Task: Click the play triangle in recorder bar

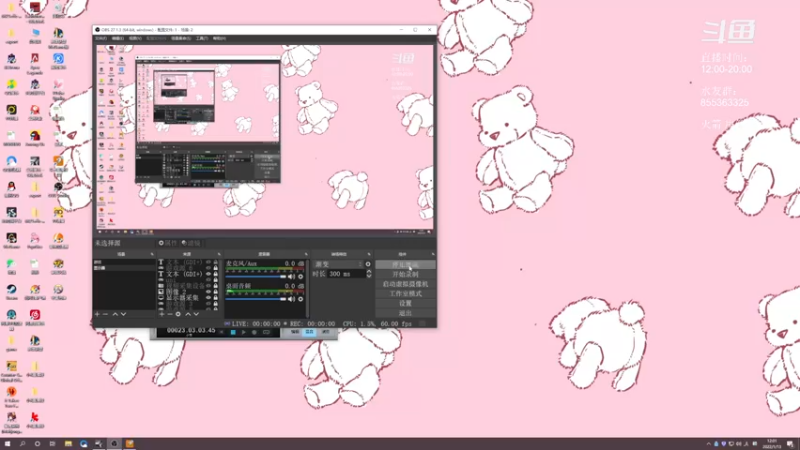Action: click(x=244, y=332)
